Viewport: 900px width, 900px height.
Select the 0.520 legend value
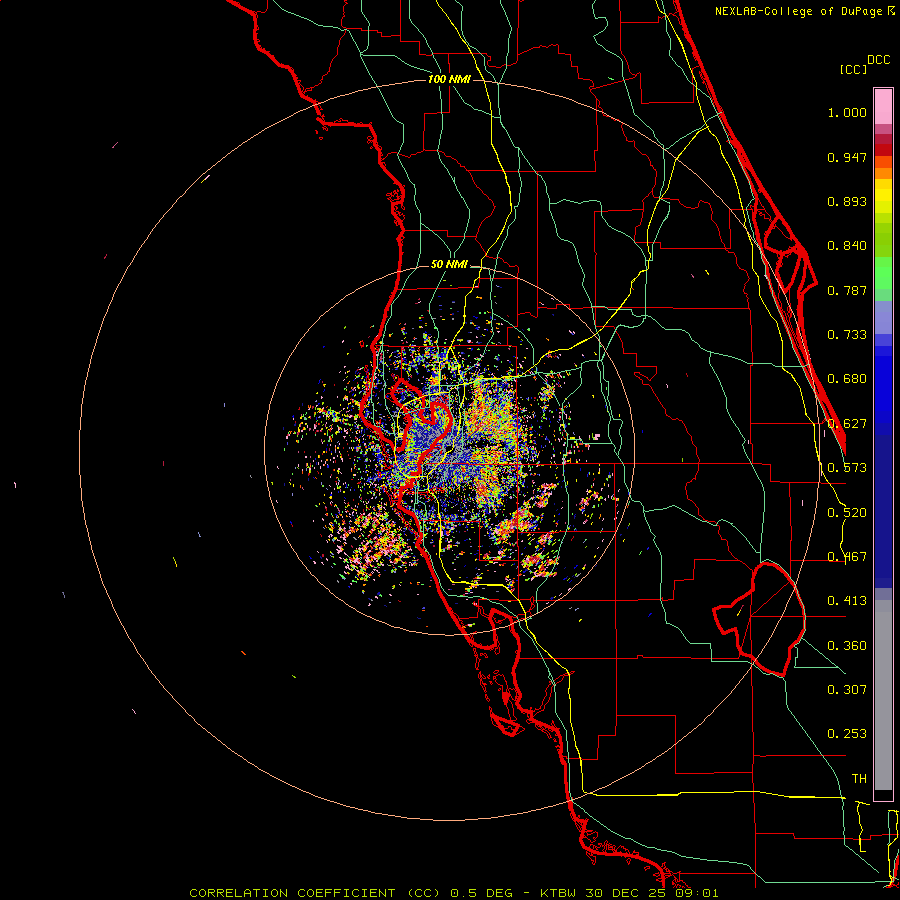pyautogui.click(x=847, y=513)
